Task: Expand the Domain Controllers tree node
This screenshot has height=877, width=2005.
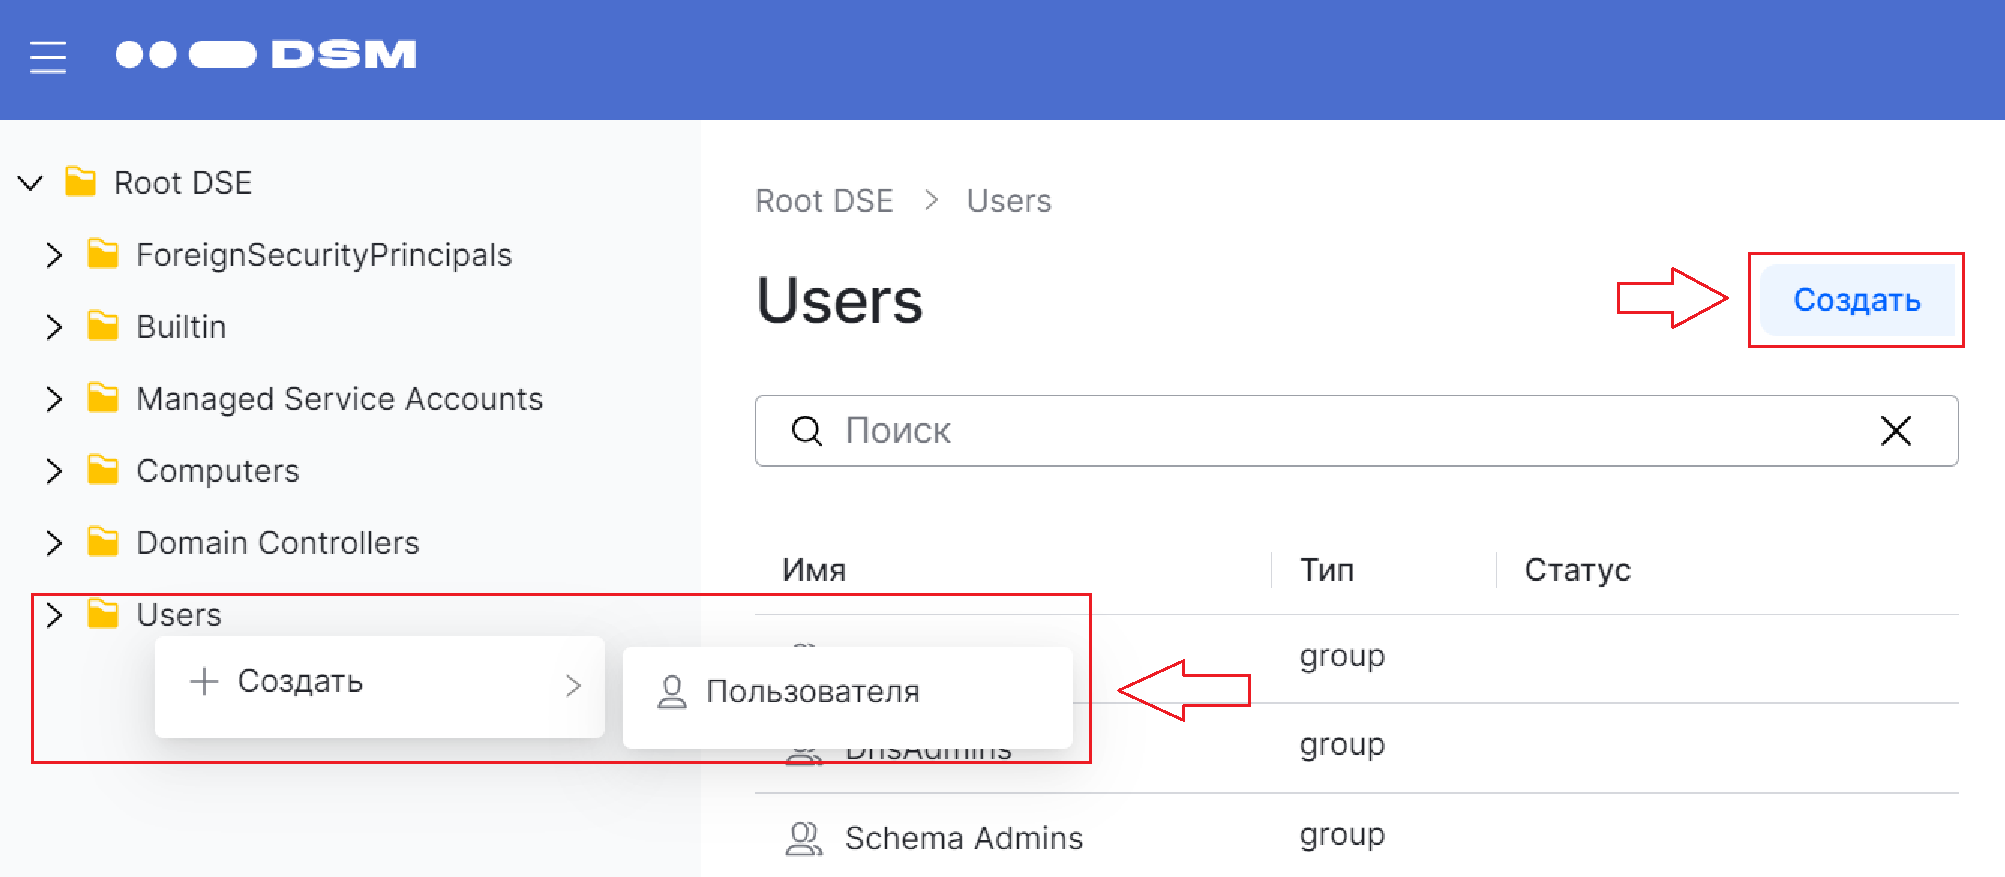Action: point(54,543)
